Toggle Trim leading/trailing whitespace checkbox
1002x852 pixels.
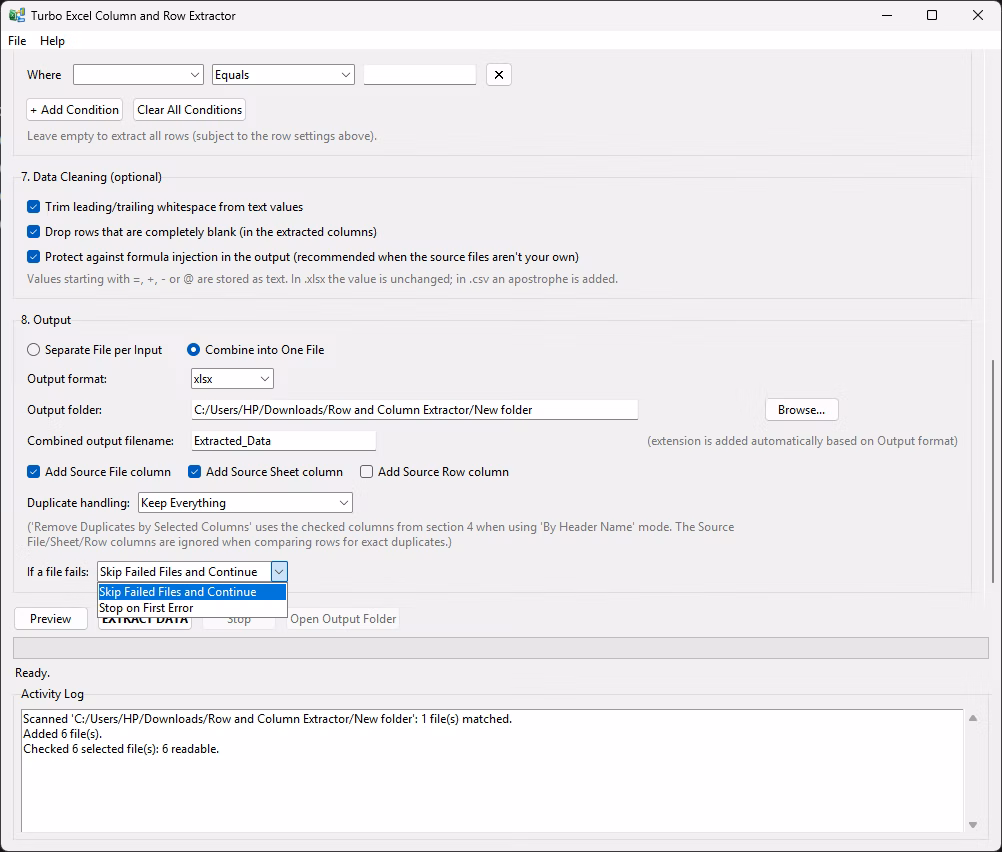[x=33, y=207]
